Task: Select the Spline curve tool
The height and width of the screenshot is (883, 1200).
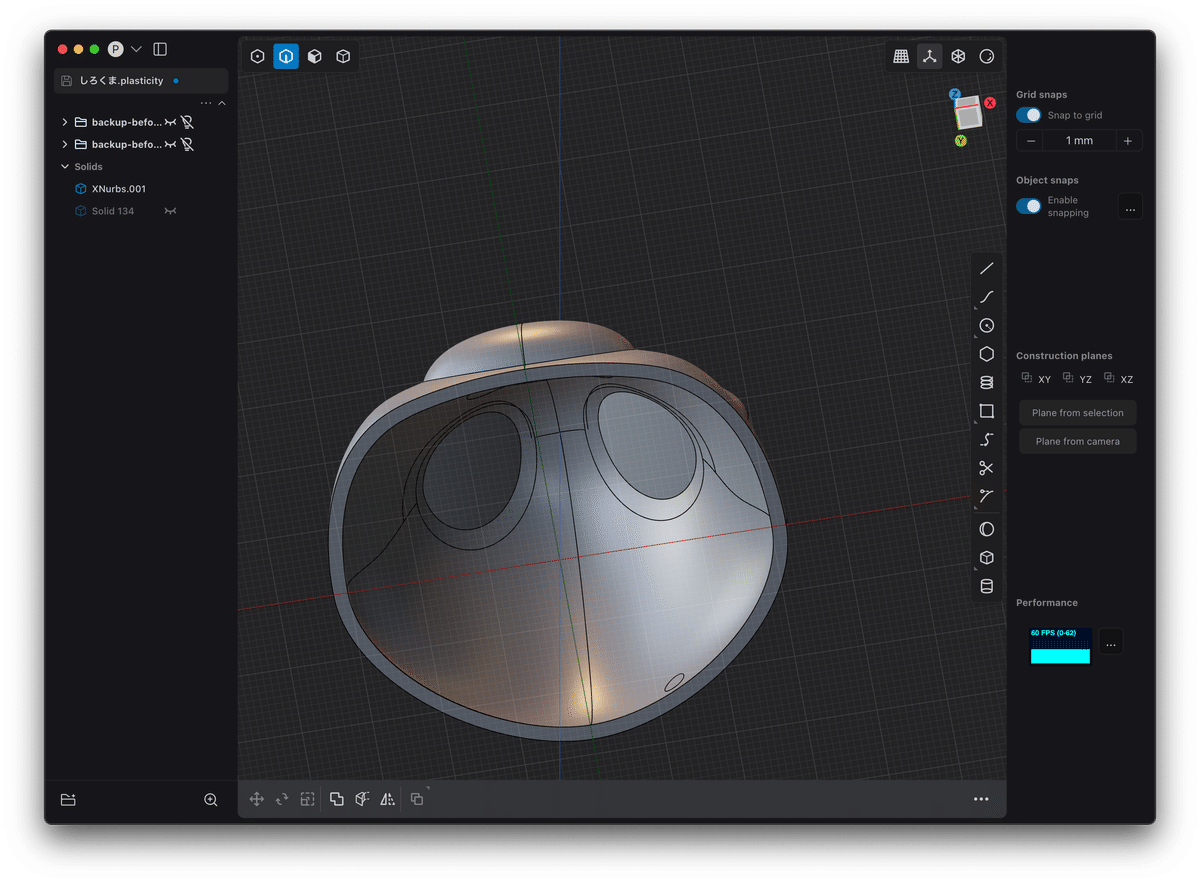Action: 987,297
